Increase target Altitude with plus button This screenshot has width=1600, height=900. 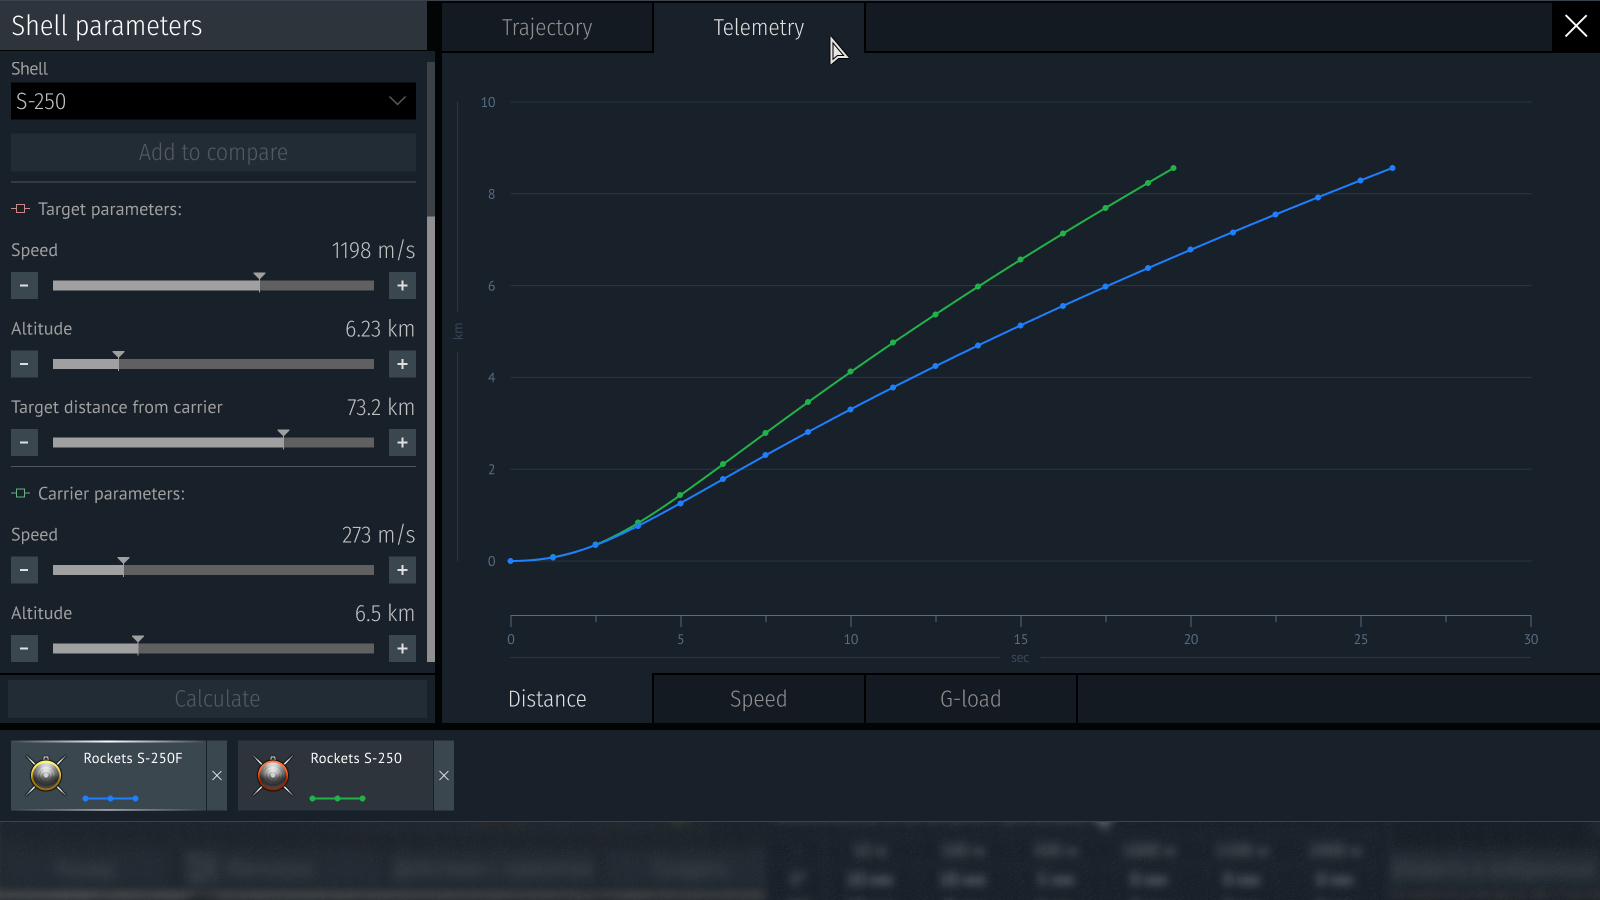(402, 364)
